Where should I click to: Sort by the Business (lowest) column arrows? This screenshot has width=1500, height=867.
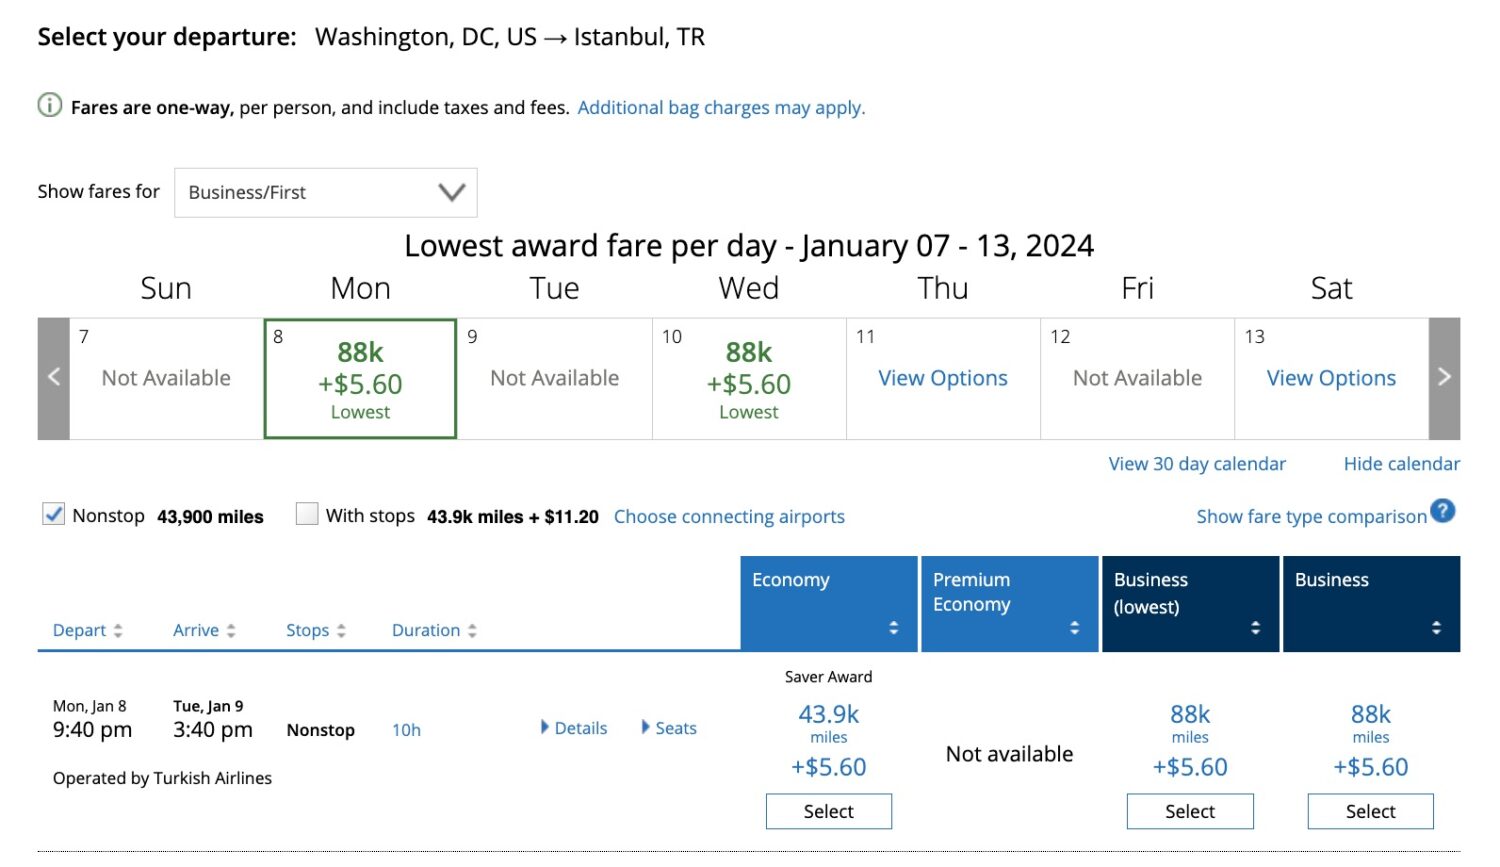tap(1255, 628)
